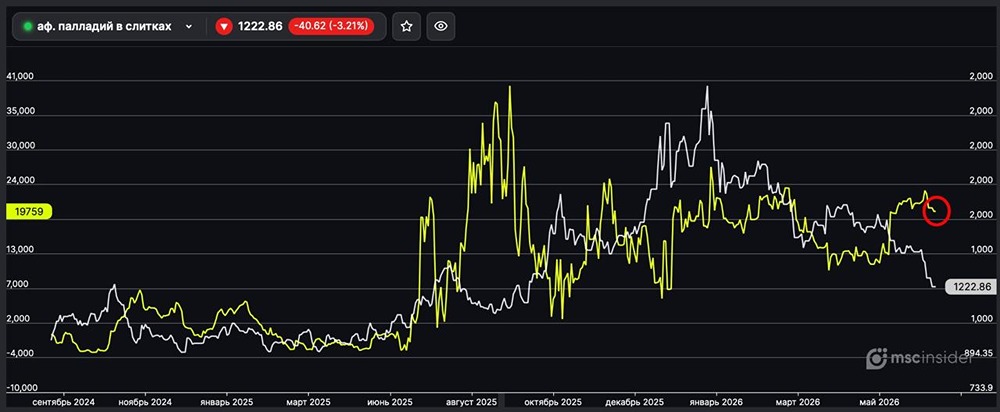
Task: Click the октябрь 2025 axis label
Action: [x=553, y=402]
